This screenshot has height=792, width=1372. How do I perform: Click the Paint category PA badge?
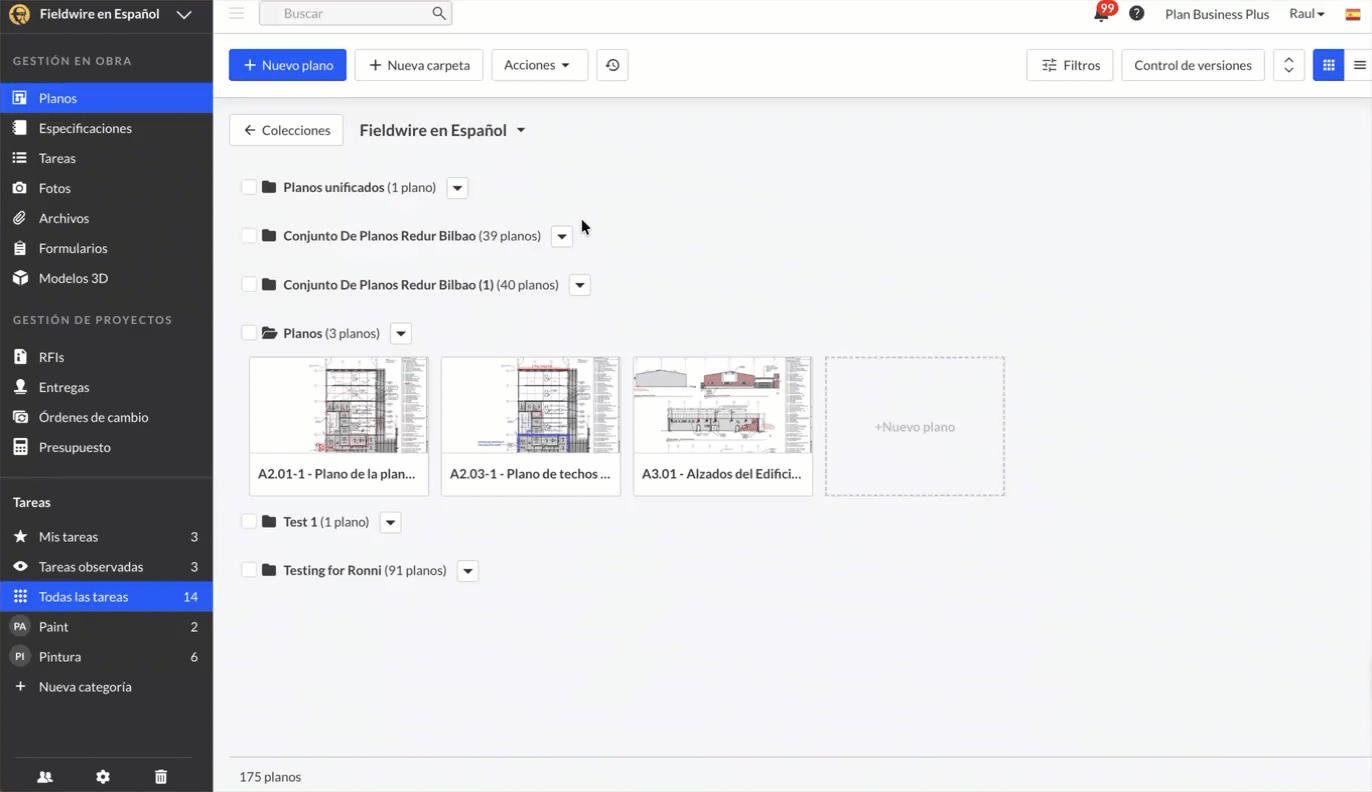click(19, 627)
